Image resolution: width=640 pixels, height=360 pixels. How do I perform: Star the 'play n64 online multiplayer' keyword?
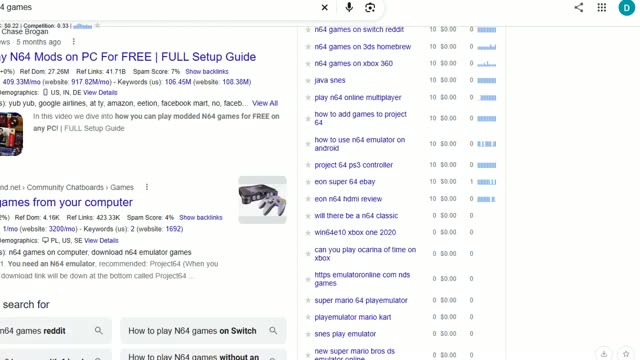pos(308,98)
